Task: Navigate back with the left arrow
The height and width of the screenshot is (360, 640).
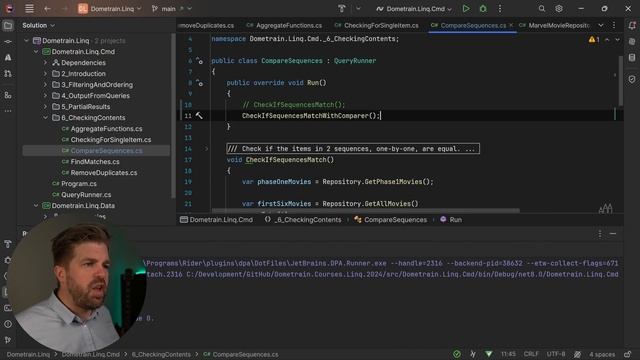Action: (47, 9)
